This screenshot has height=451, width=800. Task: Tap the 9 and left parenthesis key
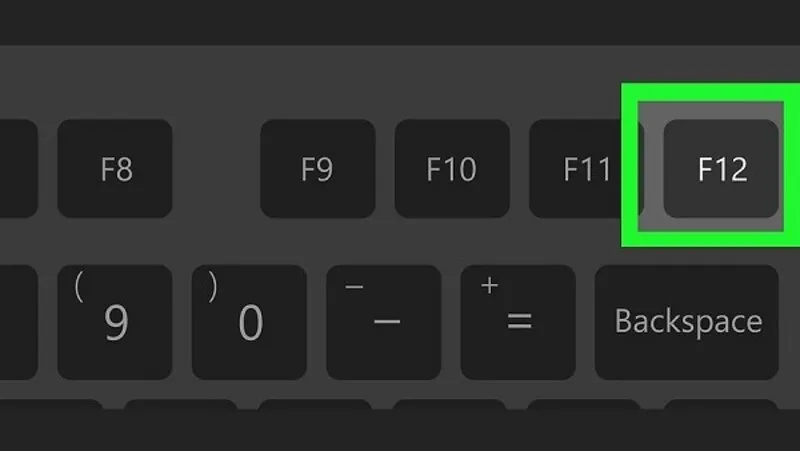click(x=115, y=322)
